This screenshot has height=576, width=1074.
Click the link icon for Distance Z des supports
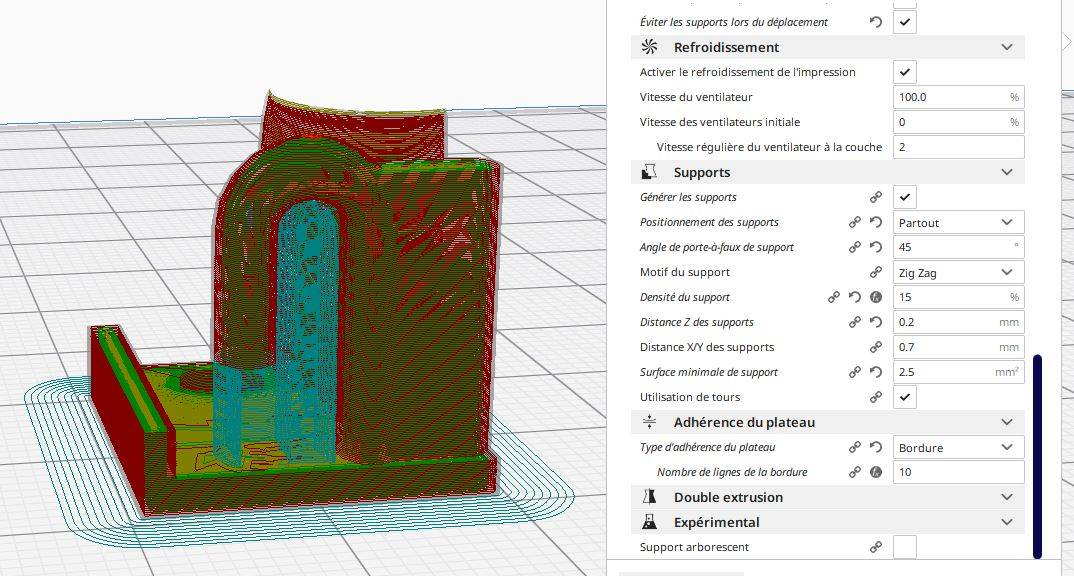tap(855, 322)
